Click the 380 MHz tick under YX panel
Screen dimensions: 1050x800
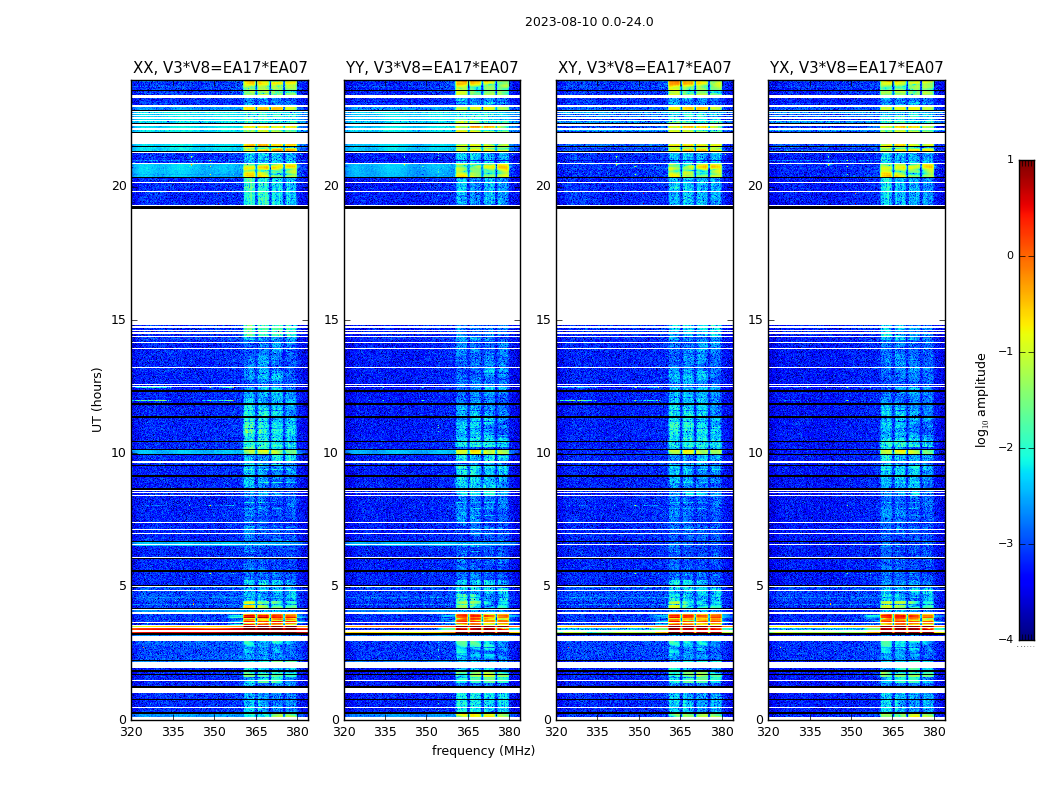[934, 732]
